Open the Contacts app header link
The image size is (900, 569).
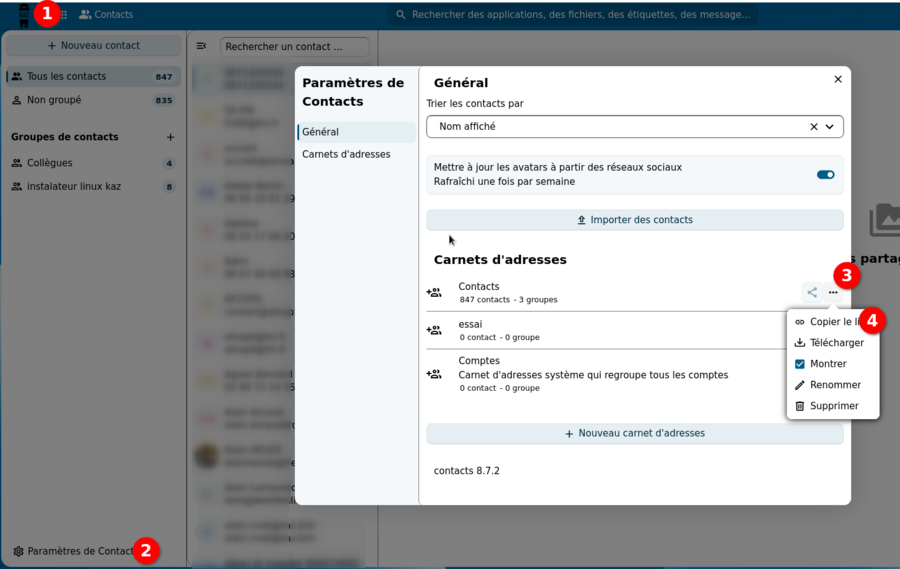106,14
